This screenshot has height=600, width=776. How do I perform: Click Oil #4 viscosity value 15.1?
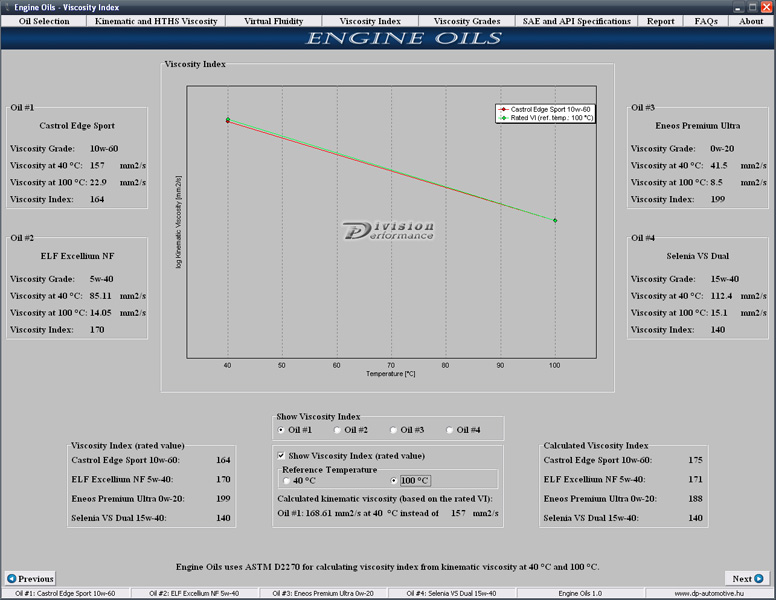(719, 312)
